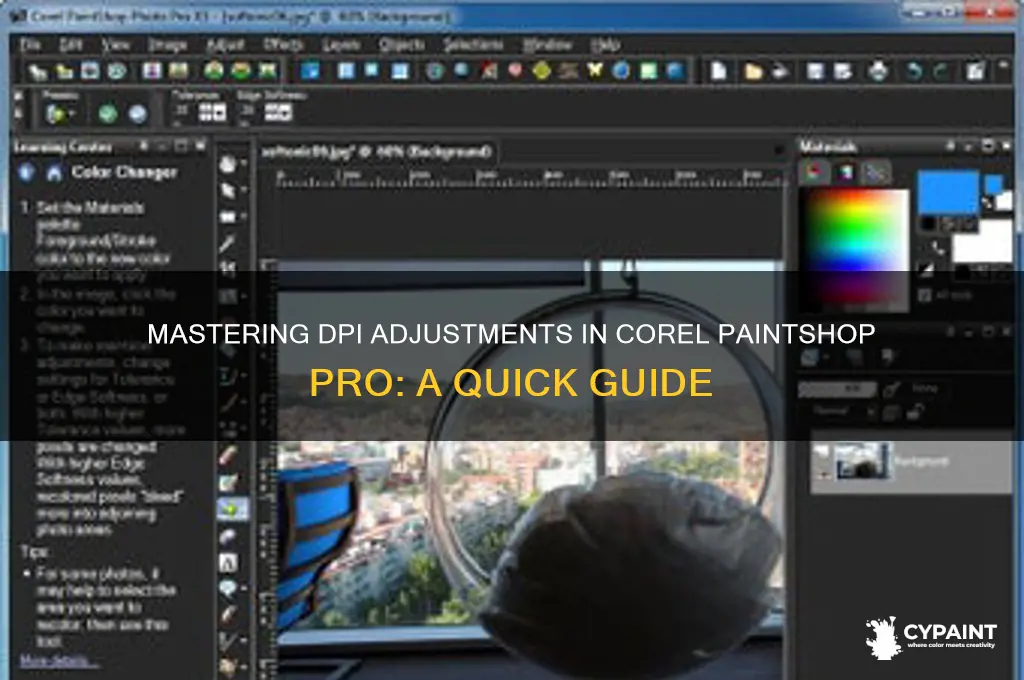Open the Adjust menu

225,44
